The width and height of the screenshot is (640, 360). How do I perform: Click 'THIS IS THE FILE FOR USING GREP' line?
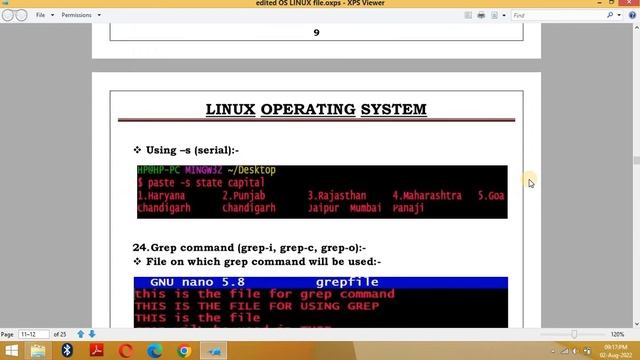click(257, 306)
